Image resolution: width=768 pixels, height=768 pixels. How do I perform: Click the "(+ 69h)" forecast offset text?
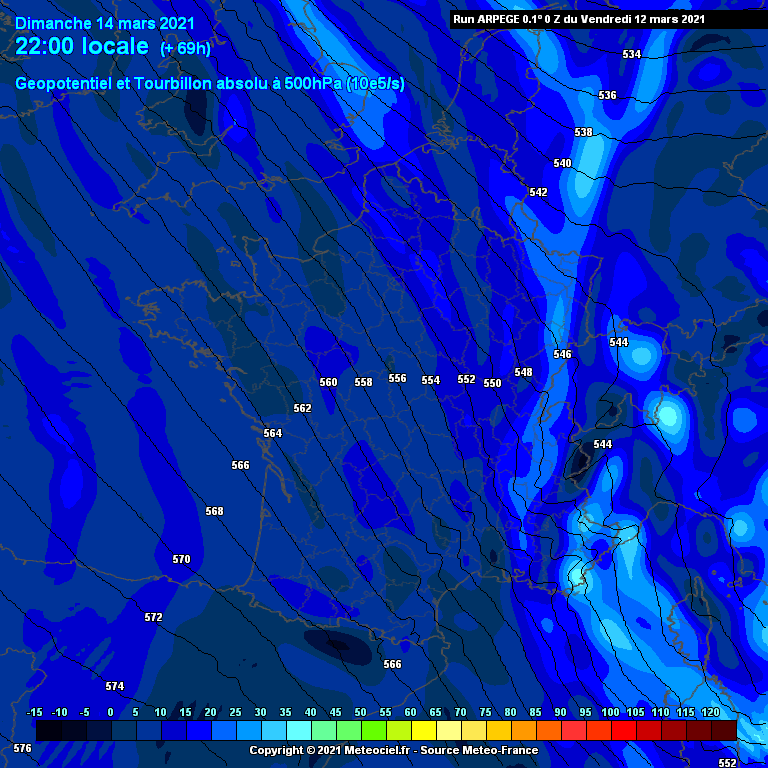[185, 48]
